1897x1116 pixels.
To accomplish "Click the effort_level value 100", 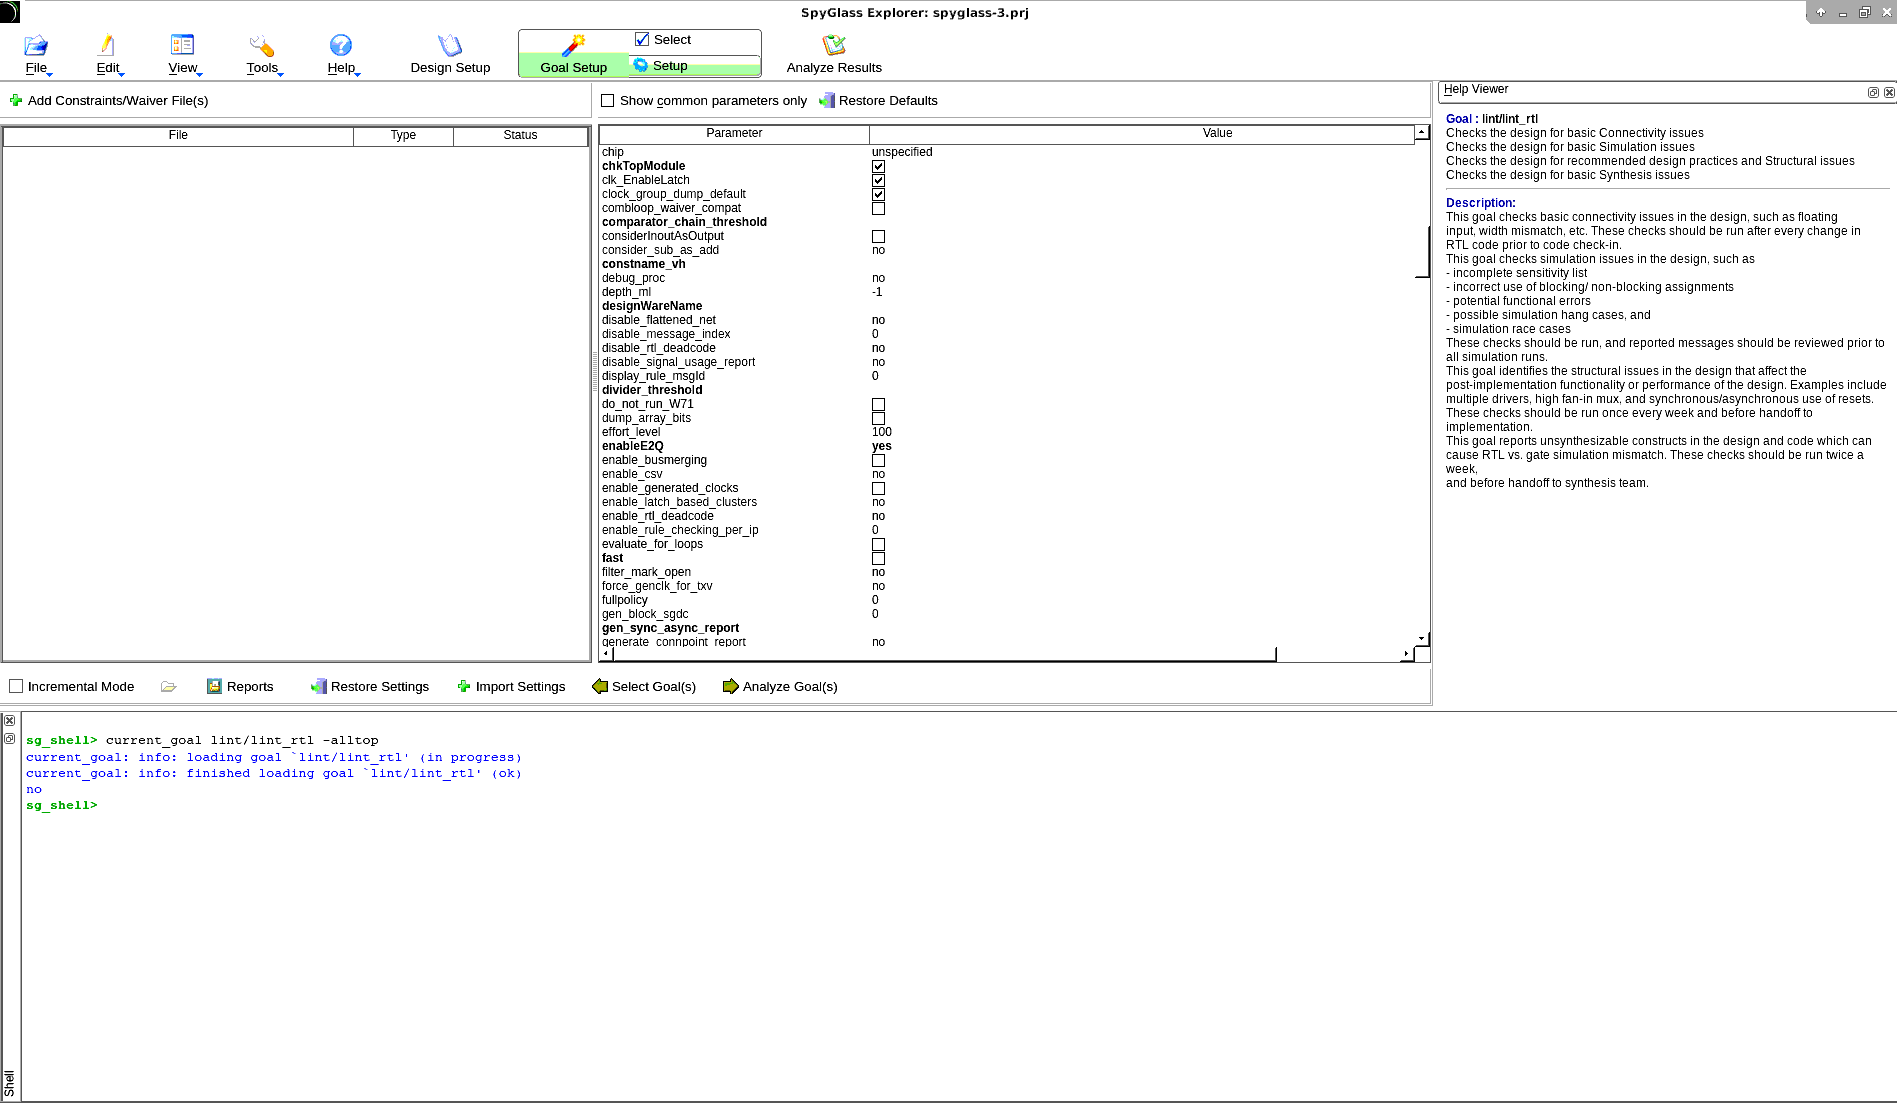I will pos(882,432).
